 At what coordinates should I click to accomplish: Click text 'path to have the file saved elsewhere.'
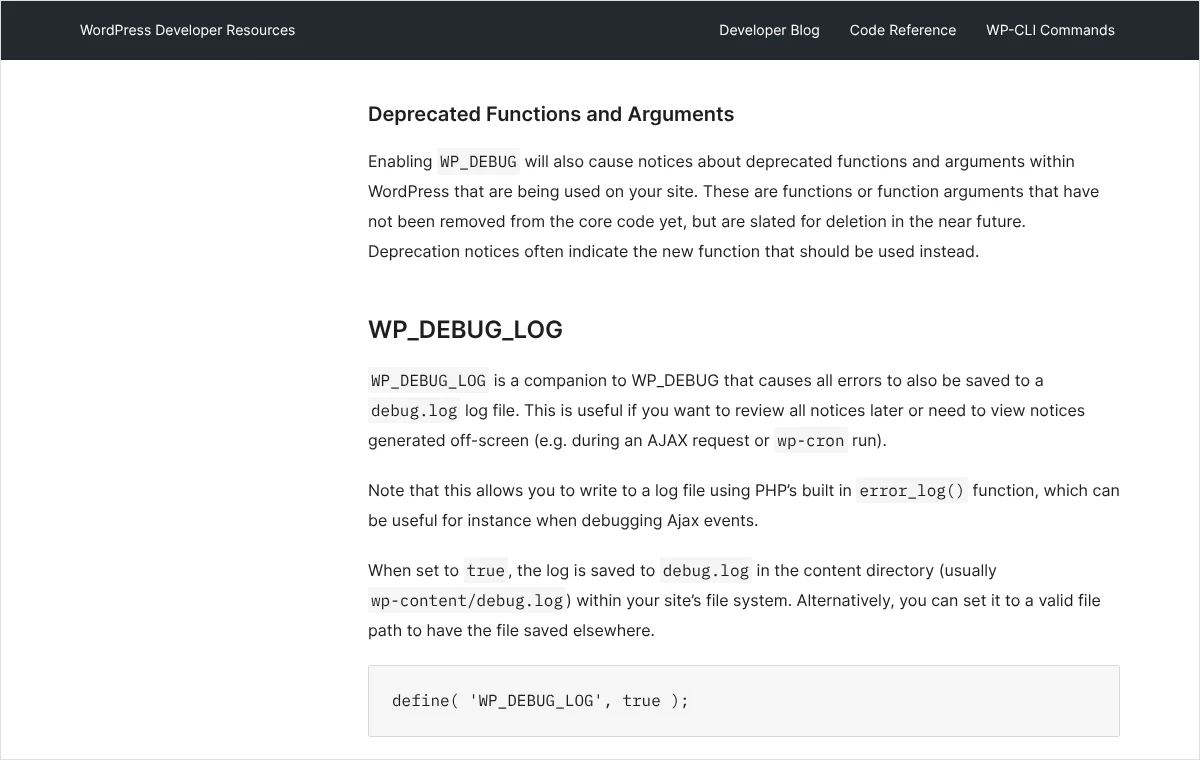[x=511, y=630]
